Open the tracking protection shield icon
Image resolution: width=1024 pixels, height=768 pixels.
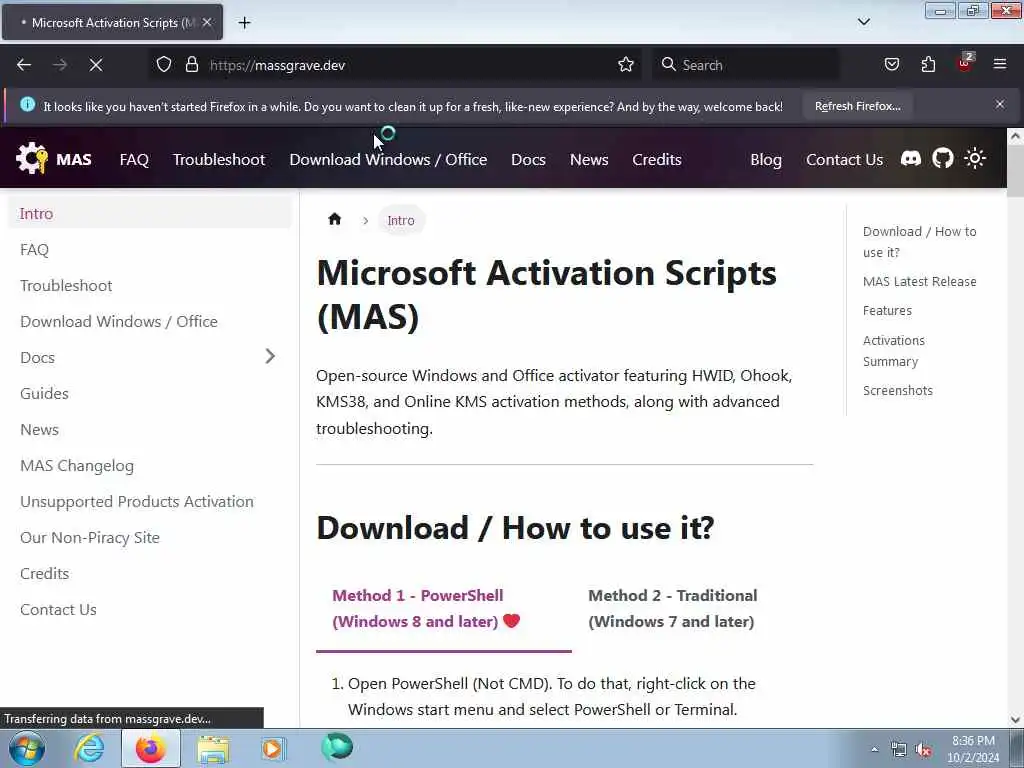(x=164, y=65)
